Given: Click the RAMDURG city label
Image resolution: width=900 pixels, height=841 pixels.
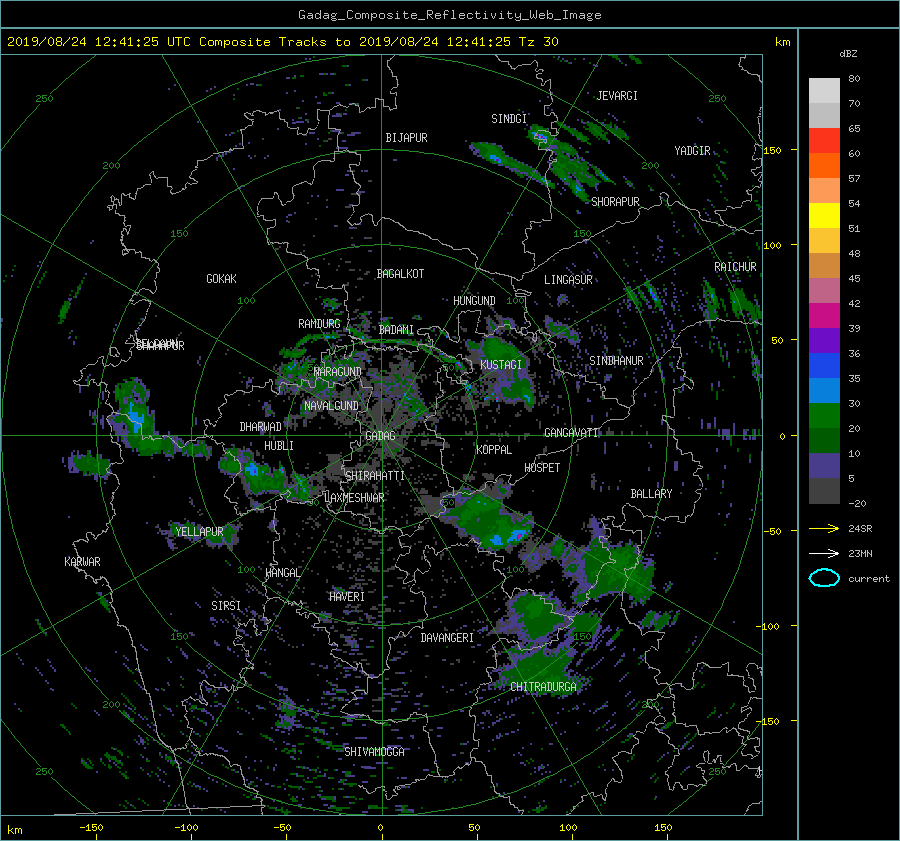Looking at the screenshot, I should (319, 324).
